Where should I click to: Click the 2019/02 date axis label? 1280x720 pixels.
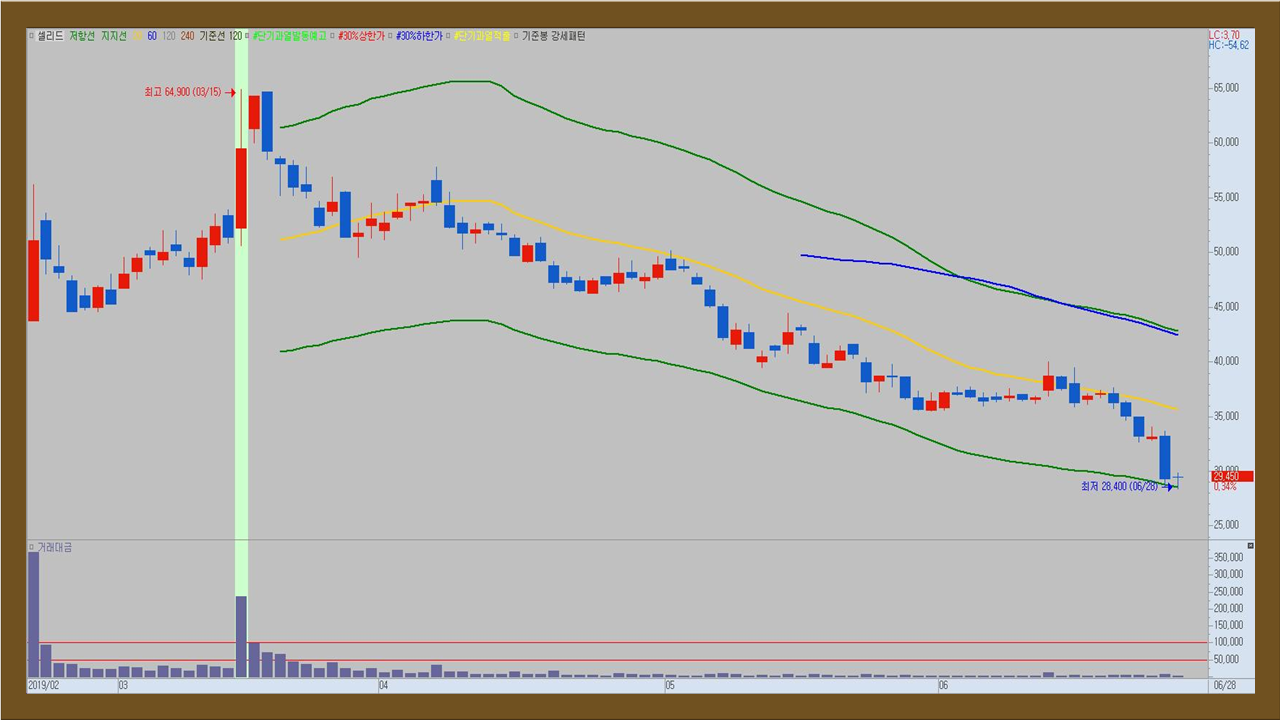coord(45,686)
